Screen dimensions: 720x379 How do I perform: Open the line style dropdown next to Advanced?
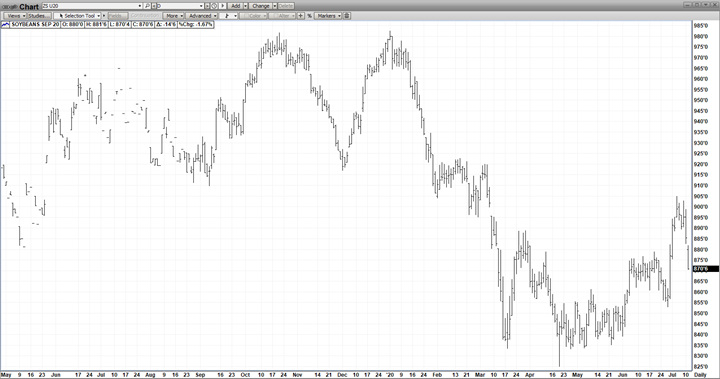click(228, 16)
